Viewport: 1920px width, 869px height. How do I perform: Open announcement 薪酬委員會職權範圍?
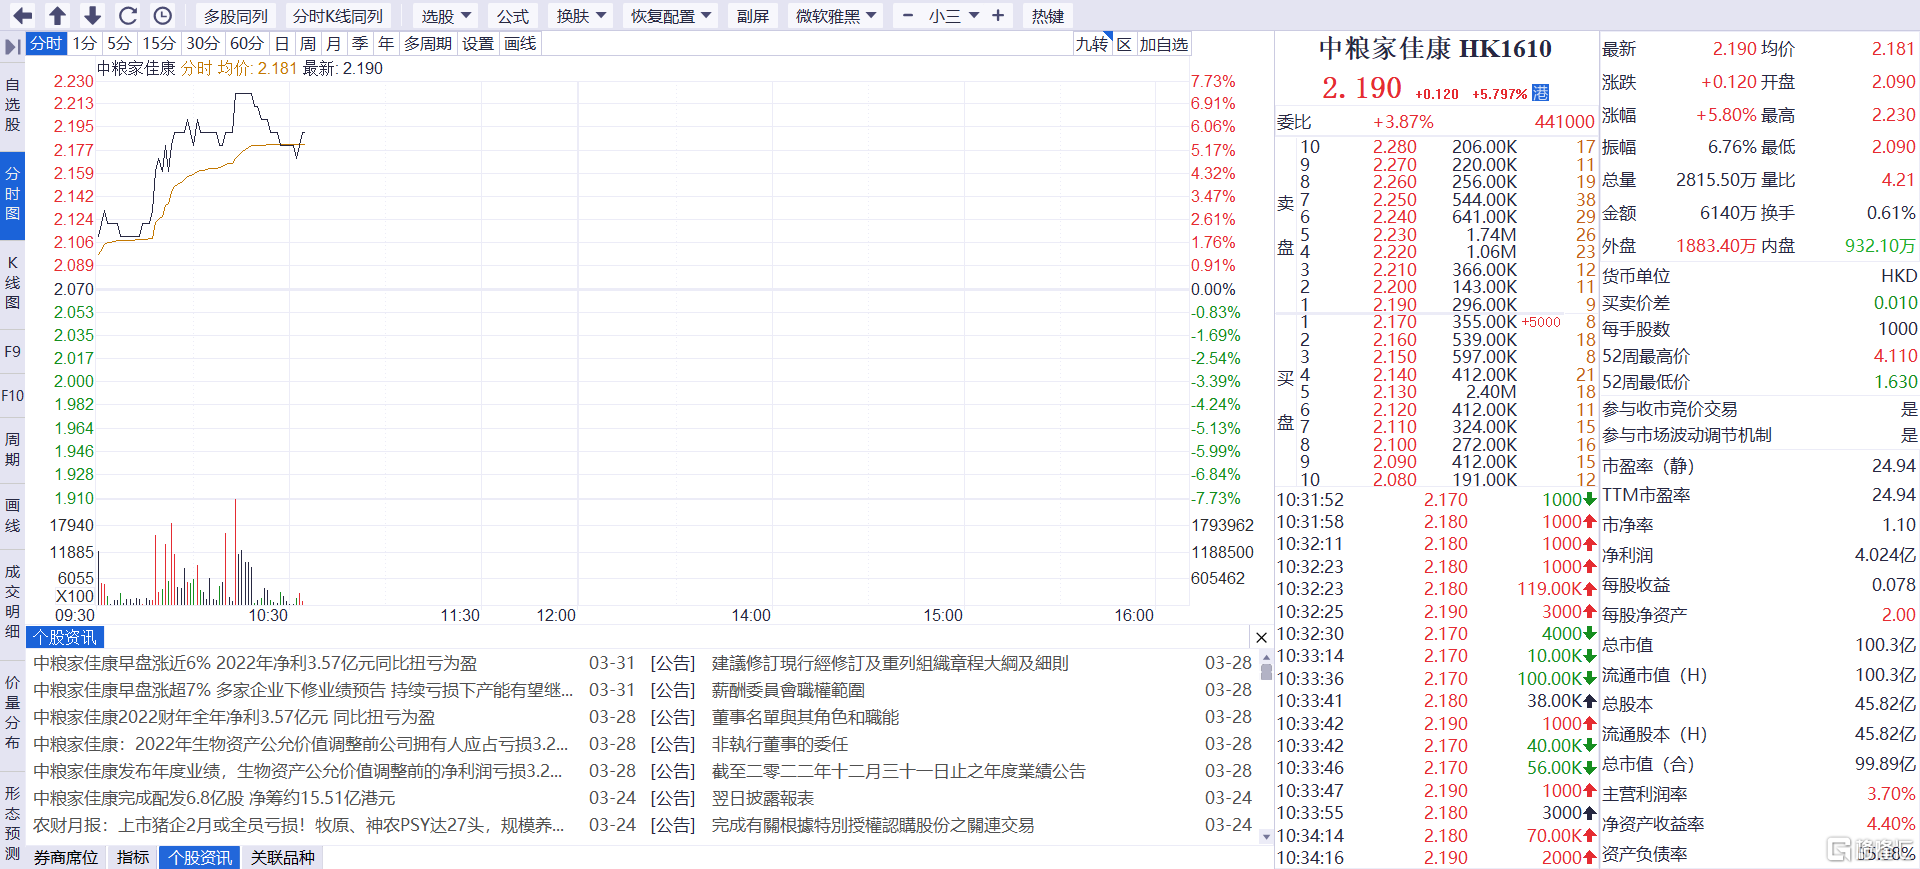pos(788,690)
